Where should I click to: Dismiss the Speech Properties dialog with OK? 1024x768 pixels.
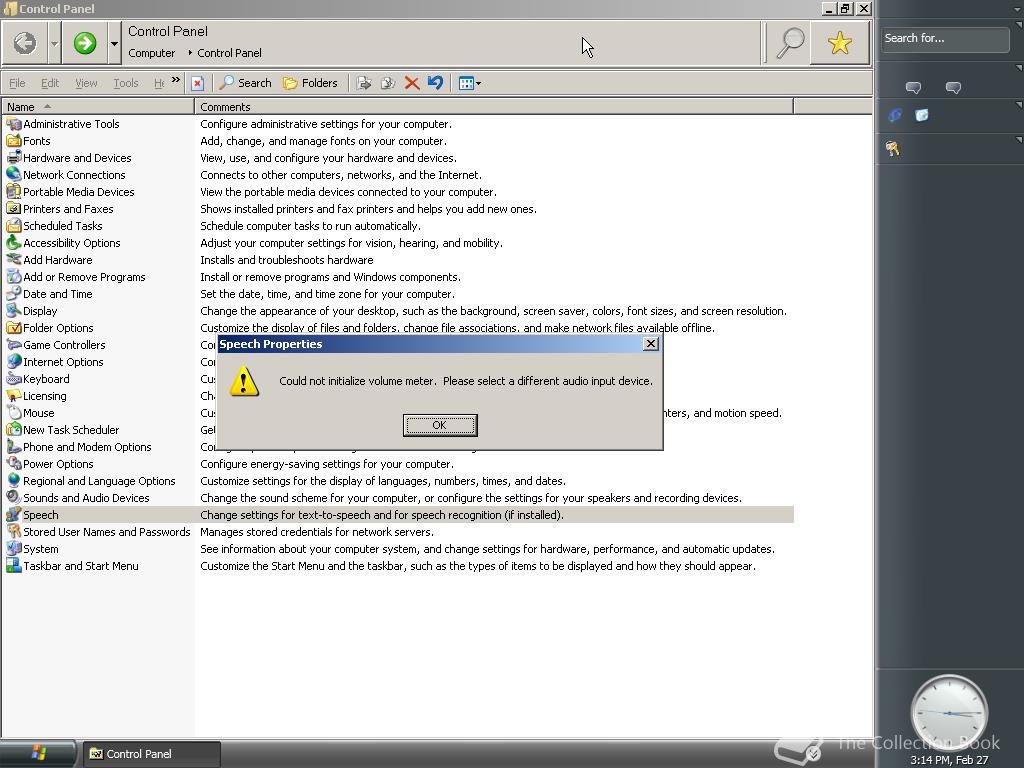tap(440, 425)
